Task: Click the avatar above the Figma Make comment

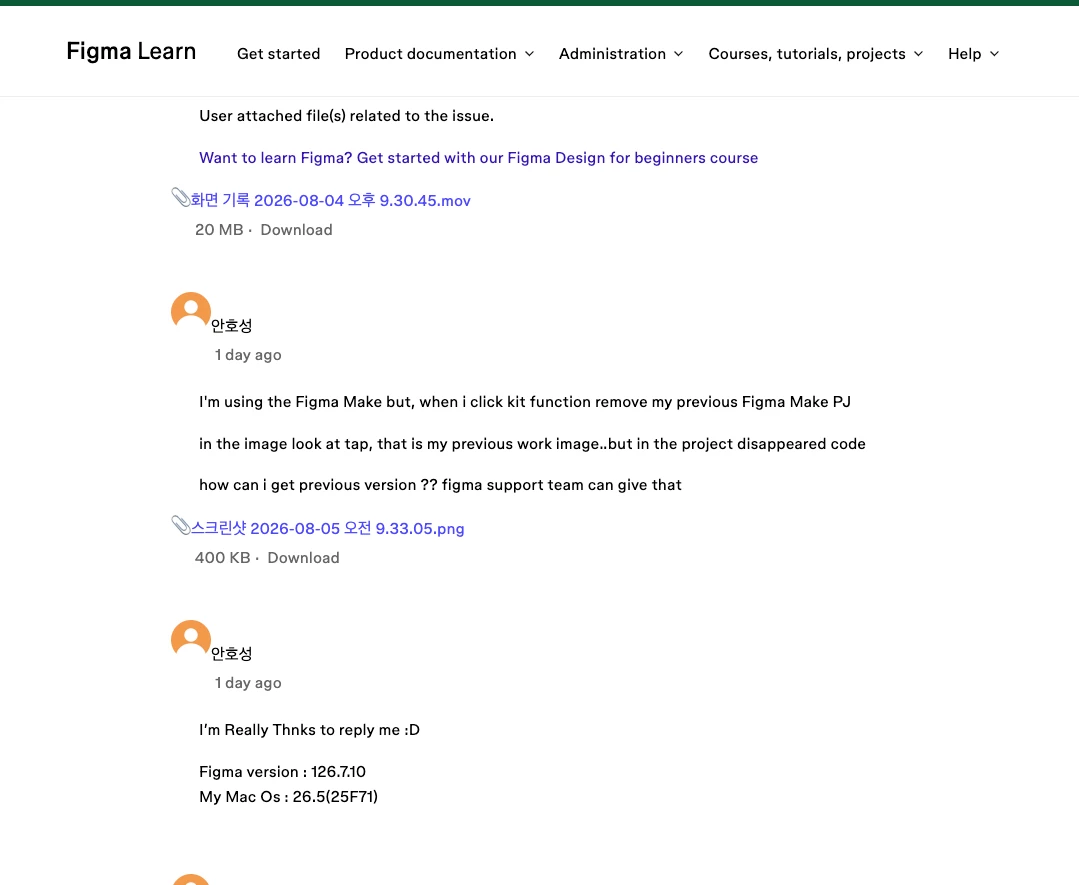Action: click(191, 311)
